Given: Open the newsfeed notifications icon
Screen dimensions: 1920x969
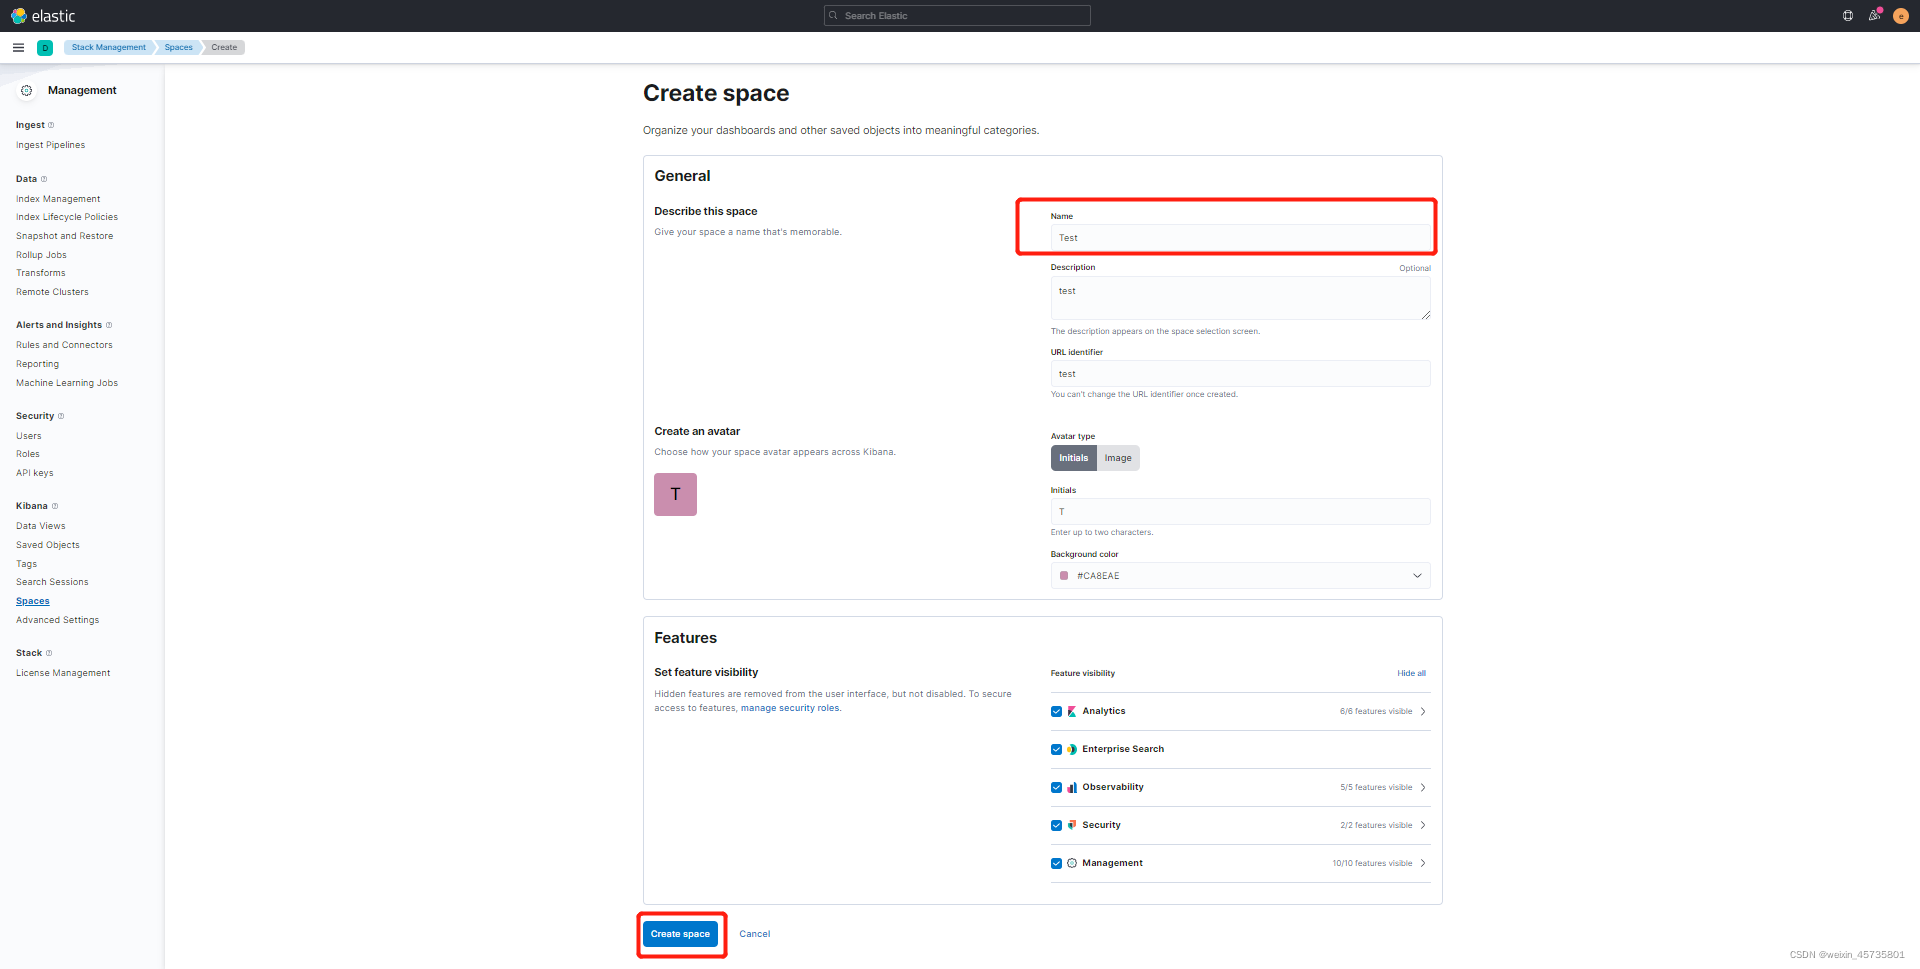Looking at the screenshot, I should (1874, 16).
